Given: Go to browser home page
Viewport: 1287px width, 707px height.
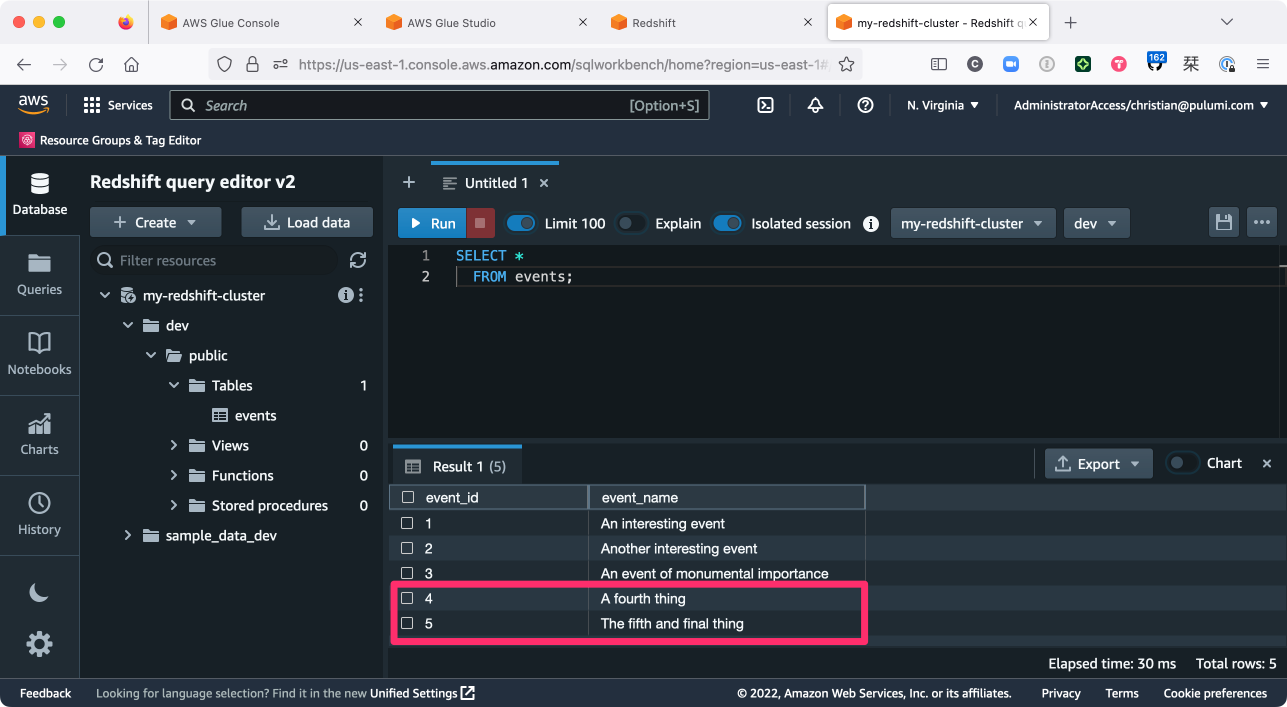Looking at the screenshot, I should click(x=131, y=64).
